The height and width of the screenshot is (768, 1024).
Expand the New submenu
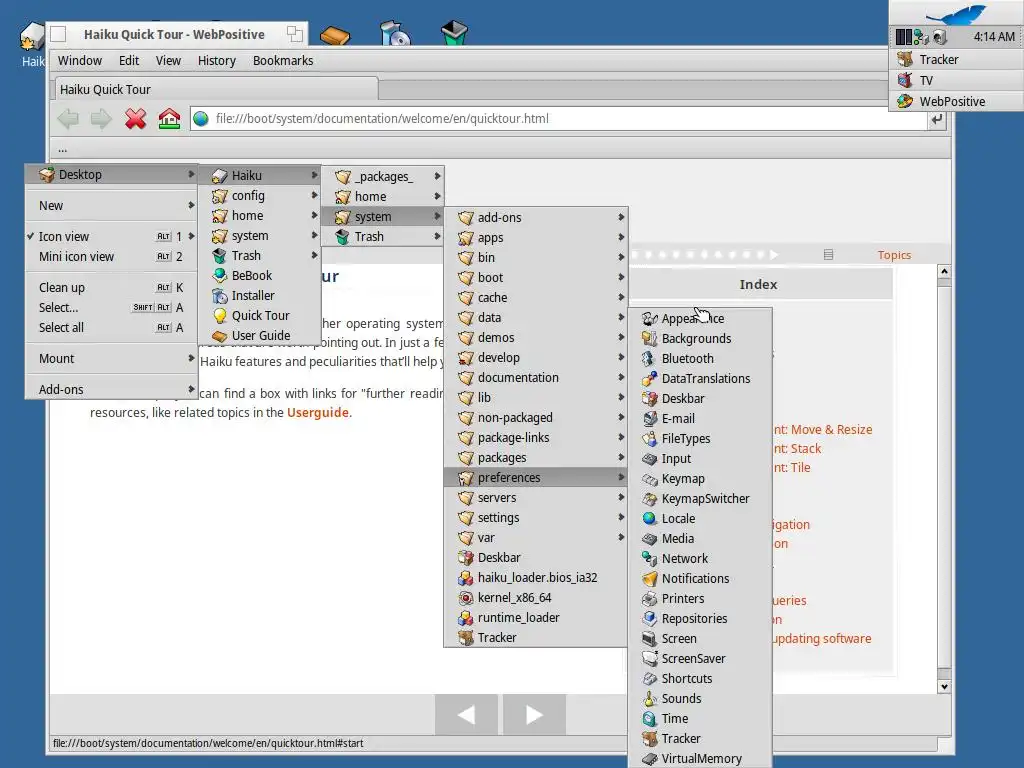[111, 206]
